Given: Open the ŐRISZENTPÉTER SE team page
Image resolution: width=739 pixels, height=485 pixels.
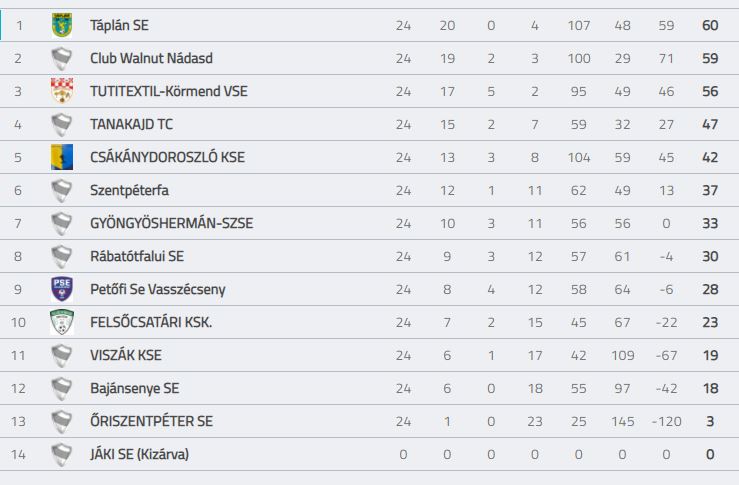Looking at the screenshot, I should point(151,421).
